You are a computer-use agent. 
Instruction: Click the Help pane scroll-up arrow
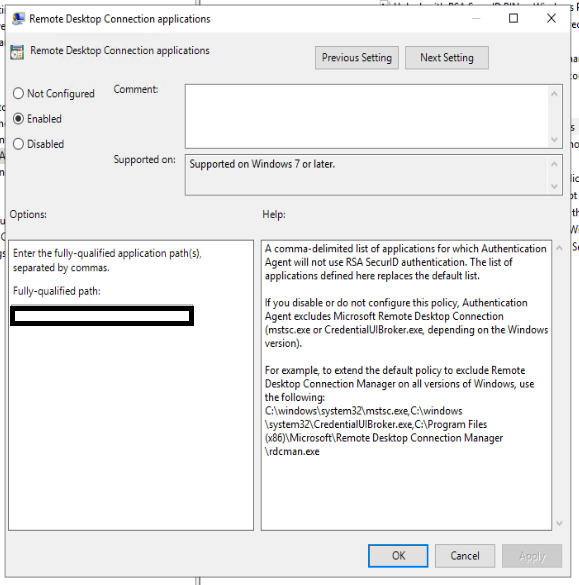click(x=559, y=248)
